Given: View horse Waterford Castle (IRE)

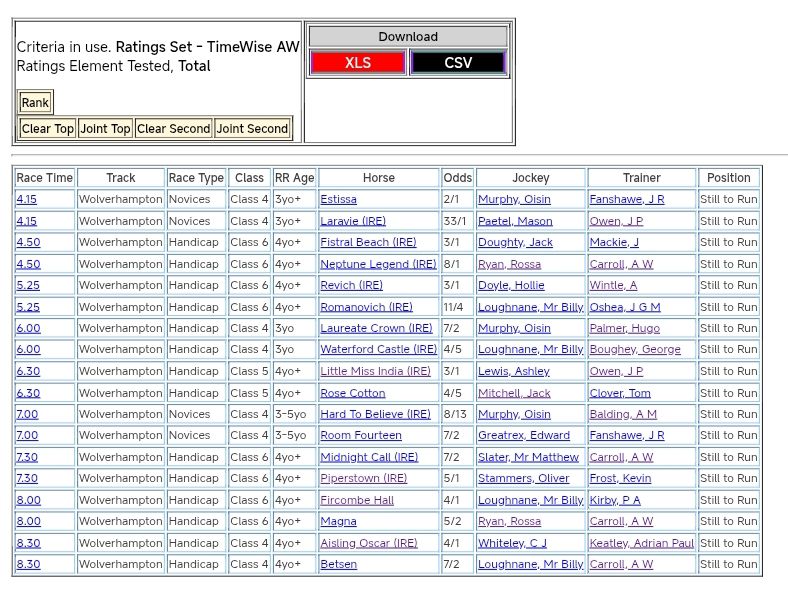Looking at the screenshot, I should (378, 350).
